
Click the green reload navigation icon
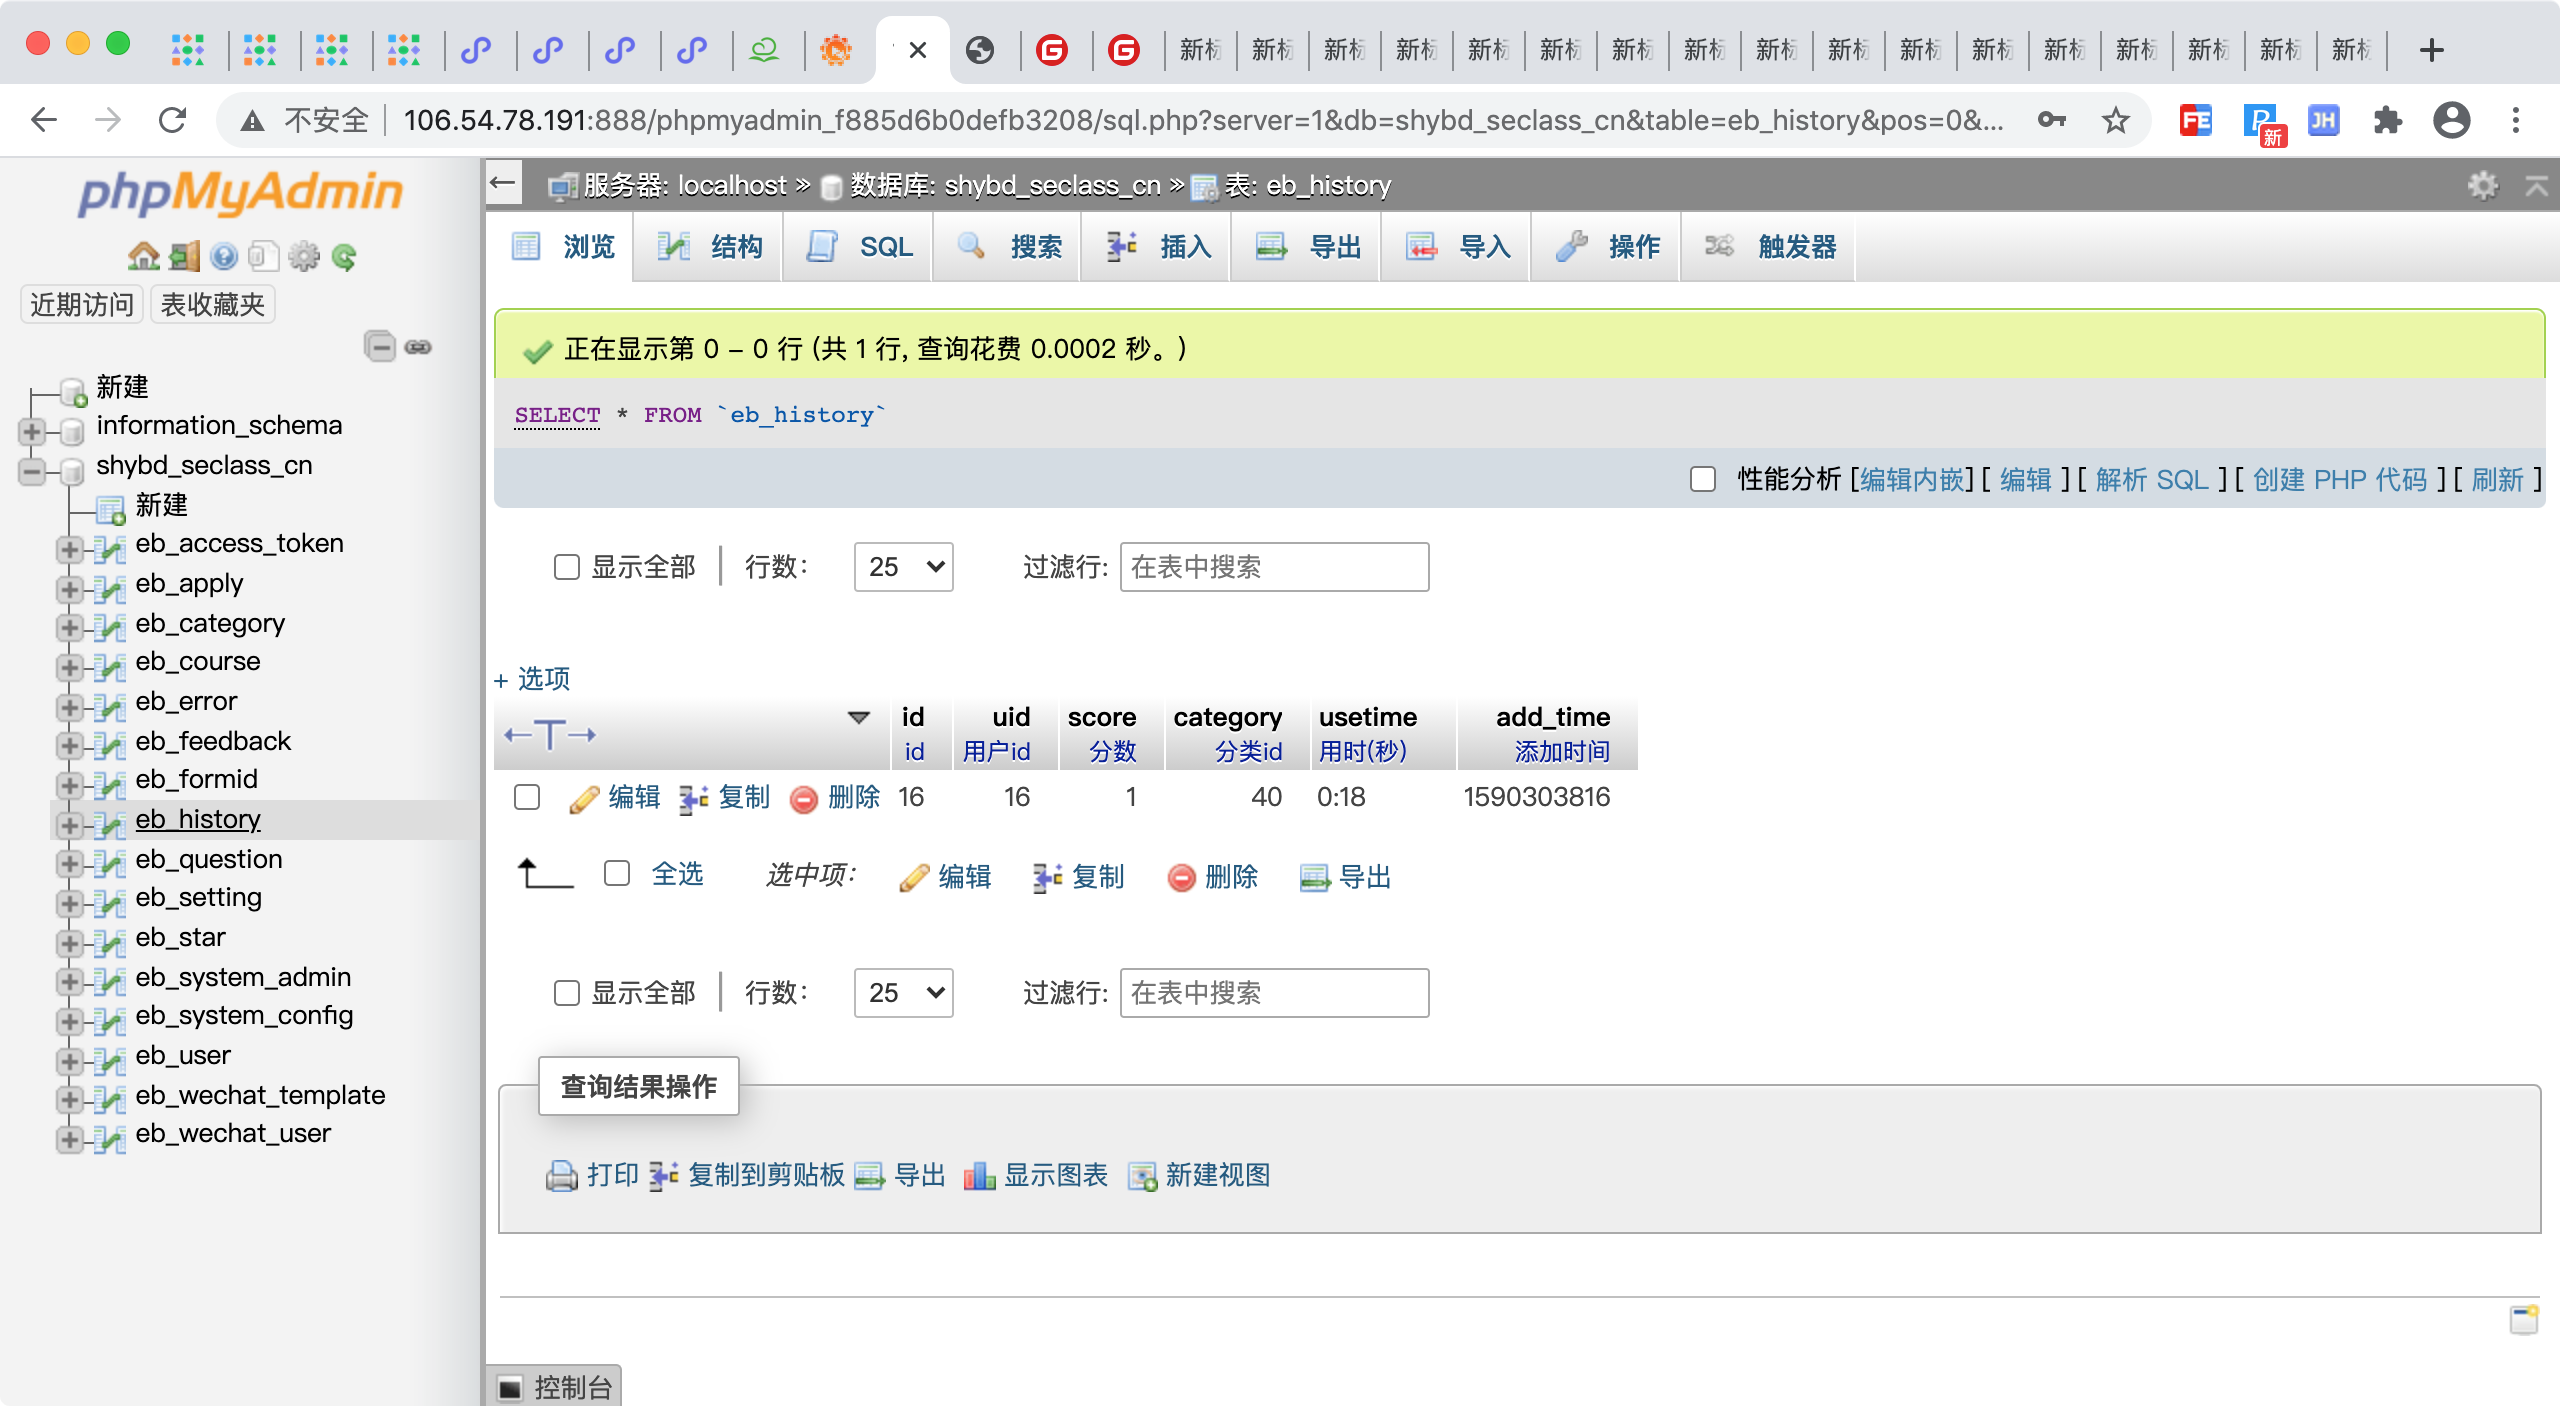344,257
